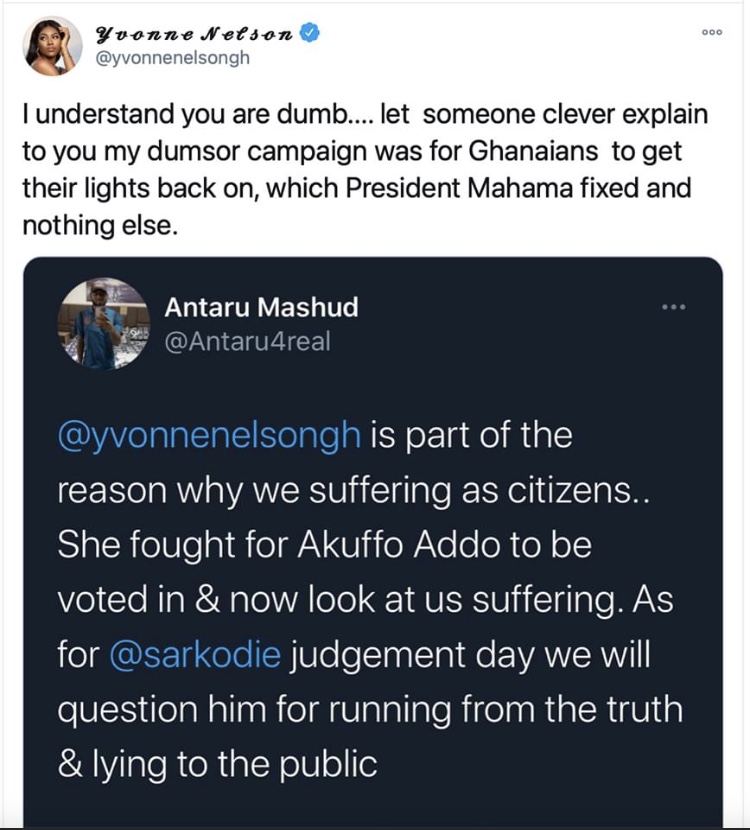This screenshot has height=830, width=750.
Task: Click the @Antaru4real handle
Action: tap(247, 341)
